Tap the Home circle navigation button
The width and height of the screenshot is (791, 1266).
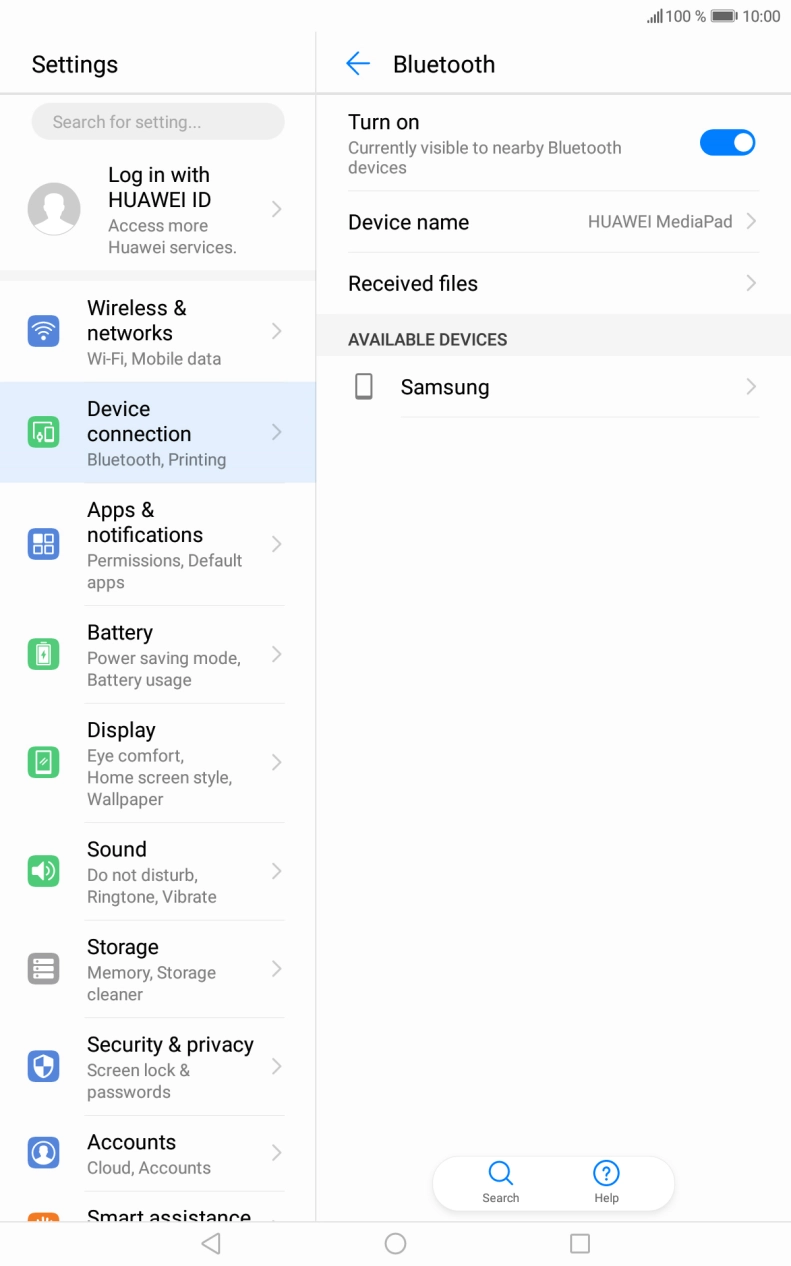point(395,1243)
